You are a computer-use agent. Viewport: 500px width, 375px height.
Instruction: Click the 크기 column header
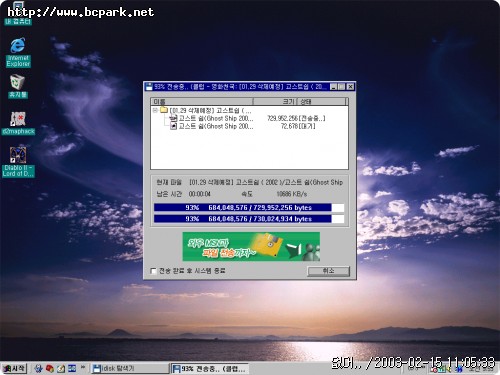tap(274, 101)
